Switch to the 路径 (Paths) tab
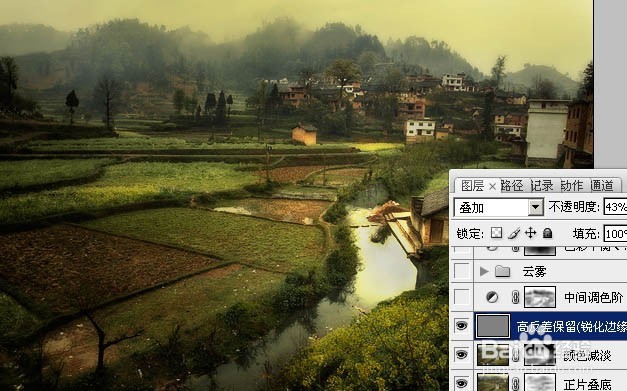 (x=512, y=186)
